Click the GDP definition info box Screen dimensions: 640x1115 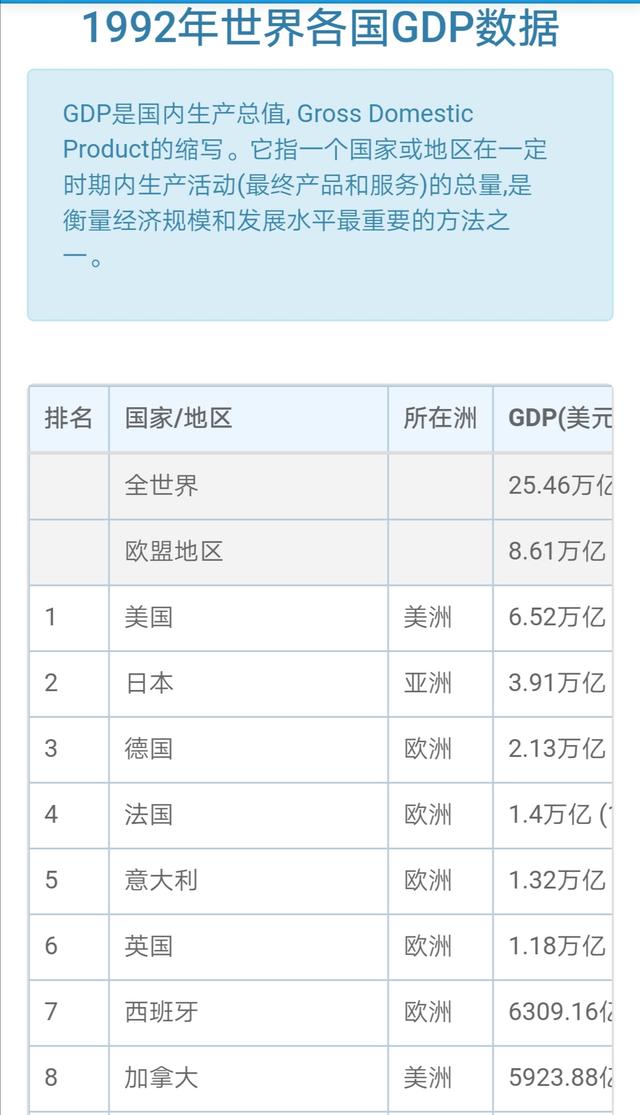point(320,195)
